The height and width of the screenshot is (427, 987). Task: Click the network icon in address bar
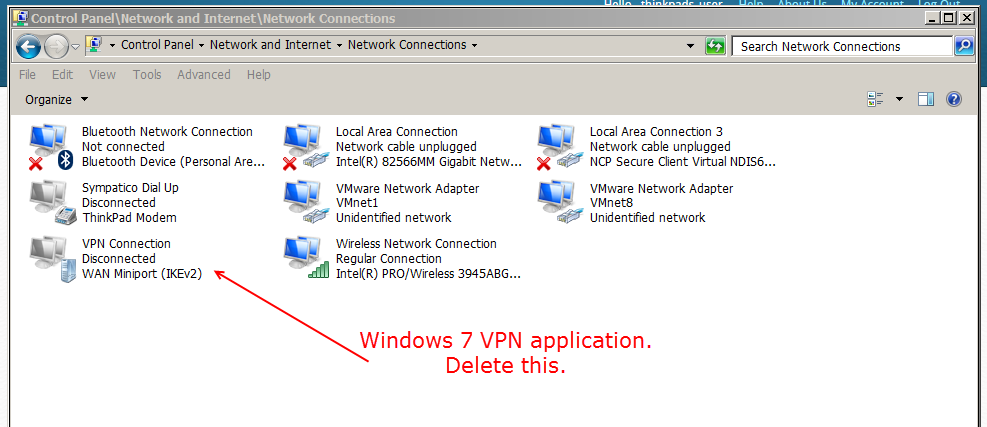94,45
